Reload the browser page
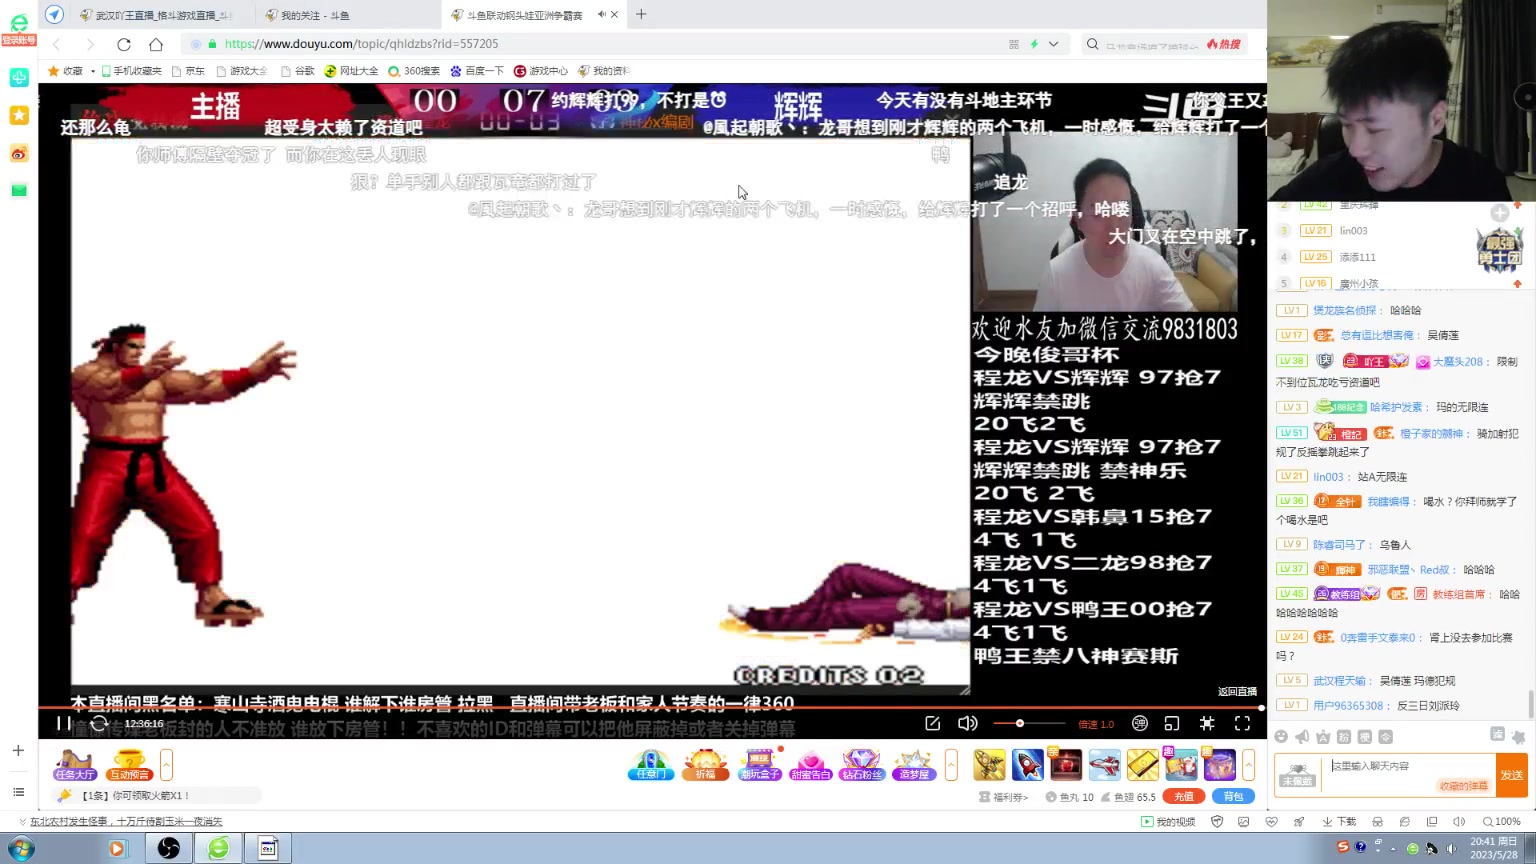This screenshot has height=864, width=1536. (x=124, y=44)
